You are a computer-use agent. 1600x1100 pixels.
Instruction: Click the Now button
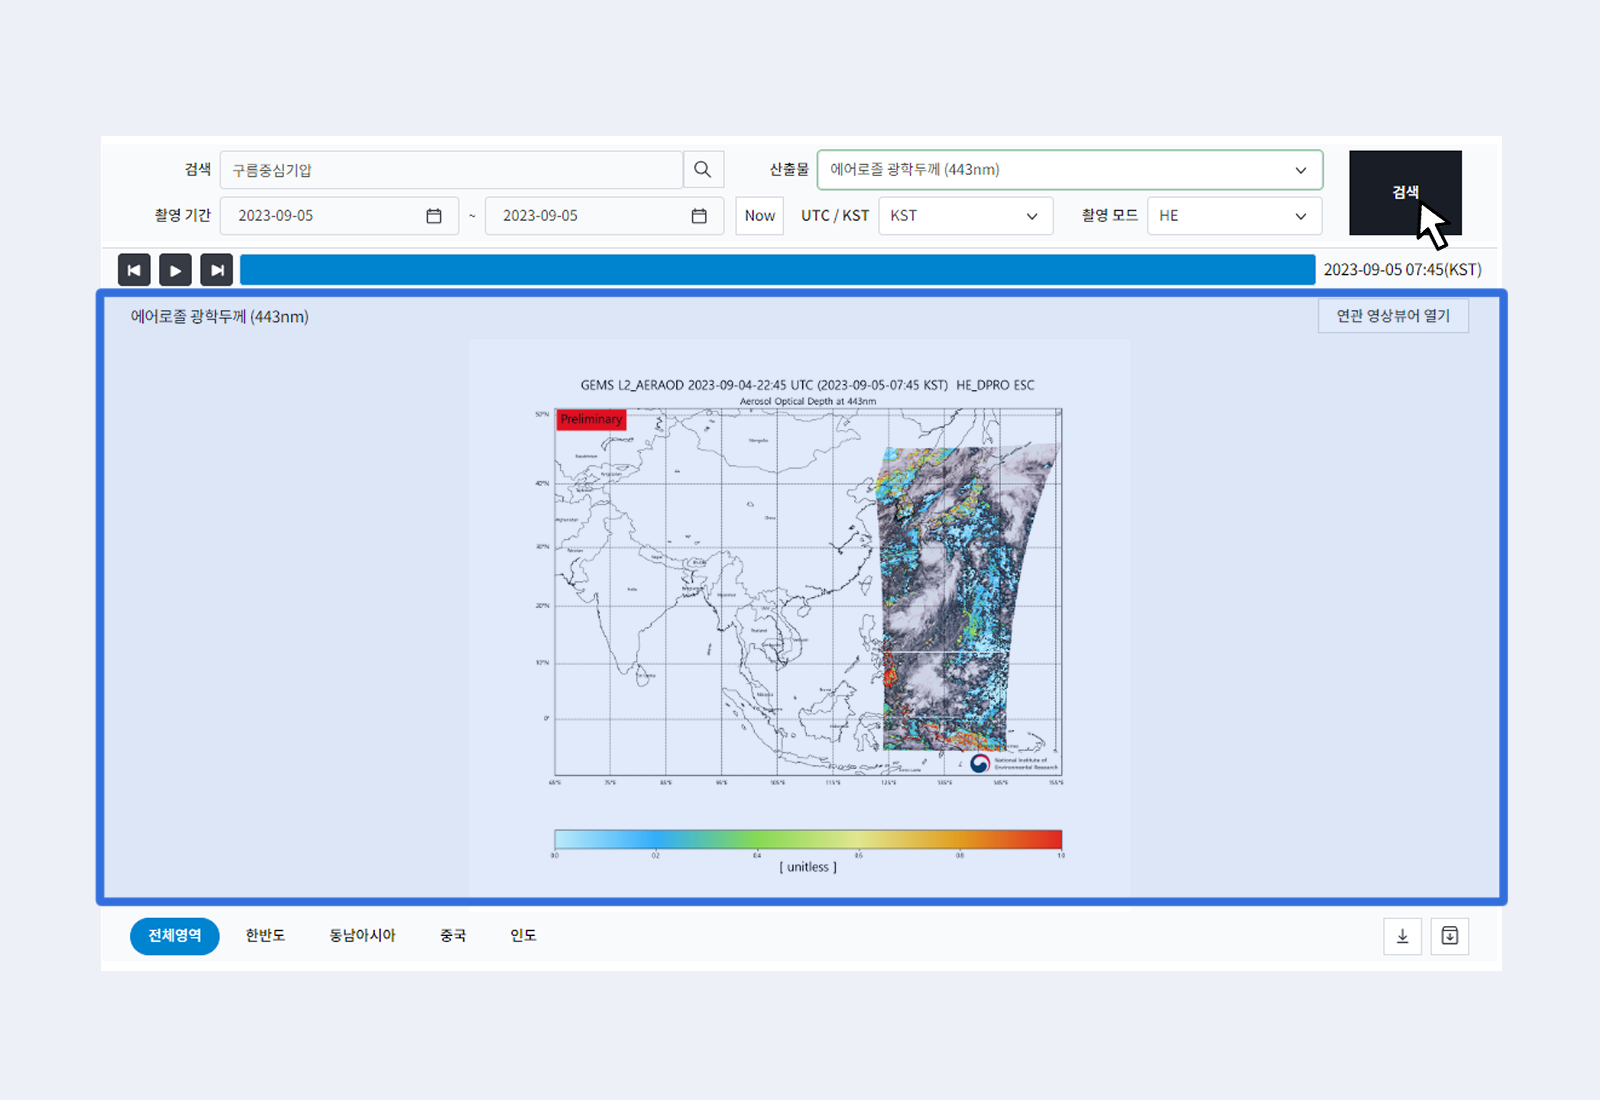tap(759, 216)
